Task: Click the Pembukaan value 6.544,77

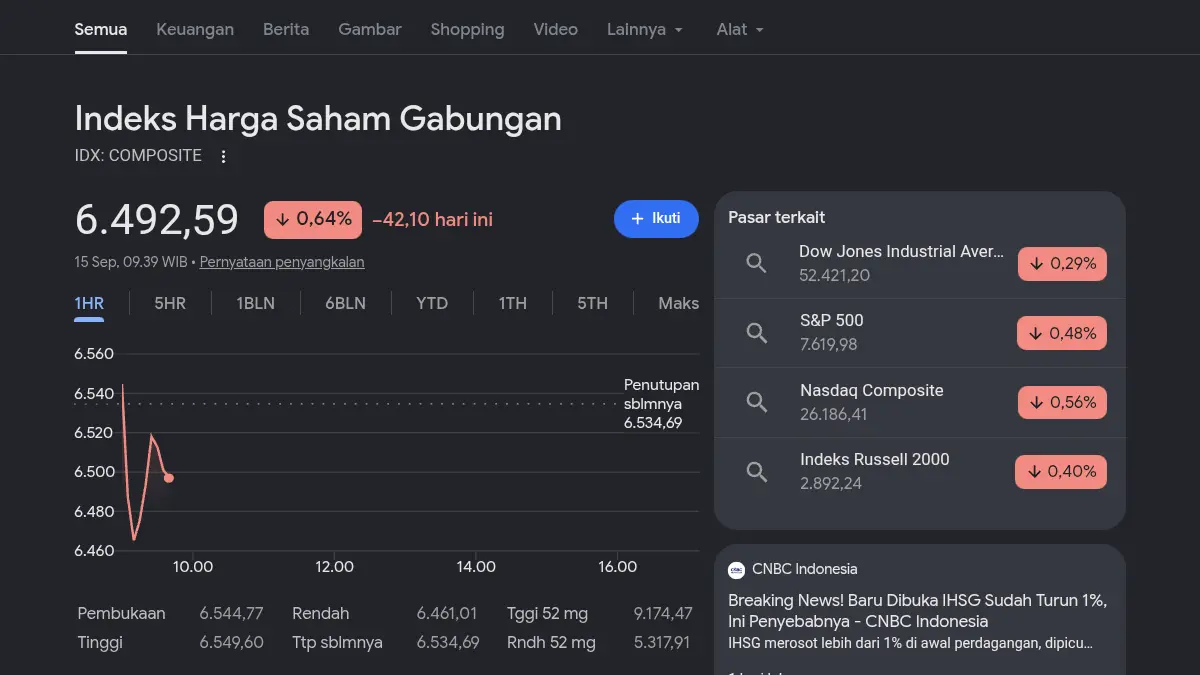Action: (x=232, y=614)
